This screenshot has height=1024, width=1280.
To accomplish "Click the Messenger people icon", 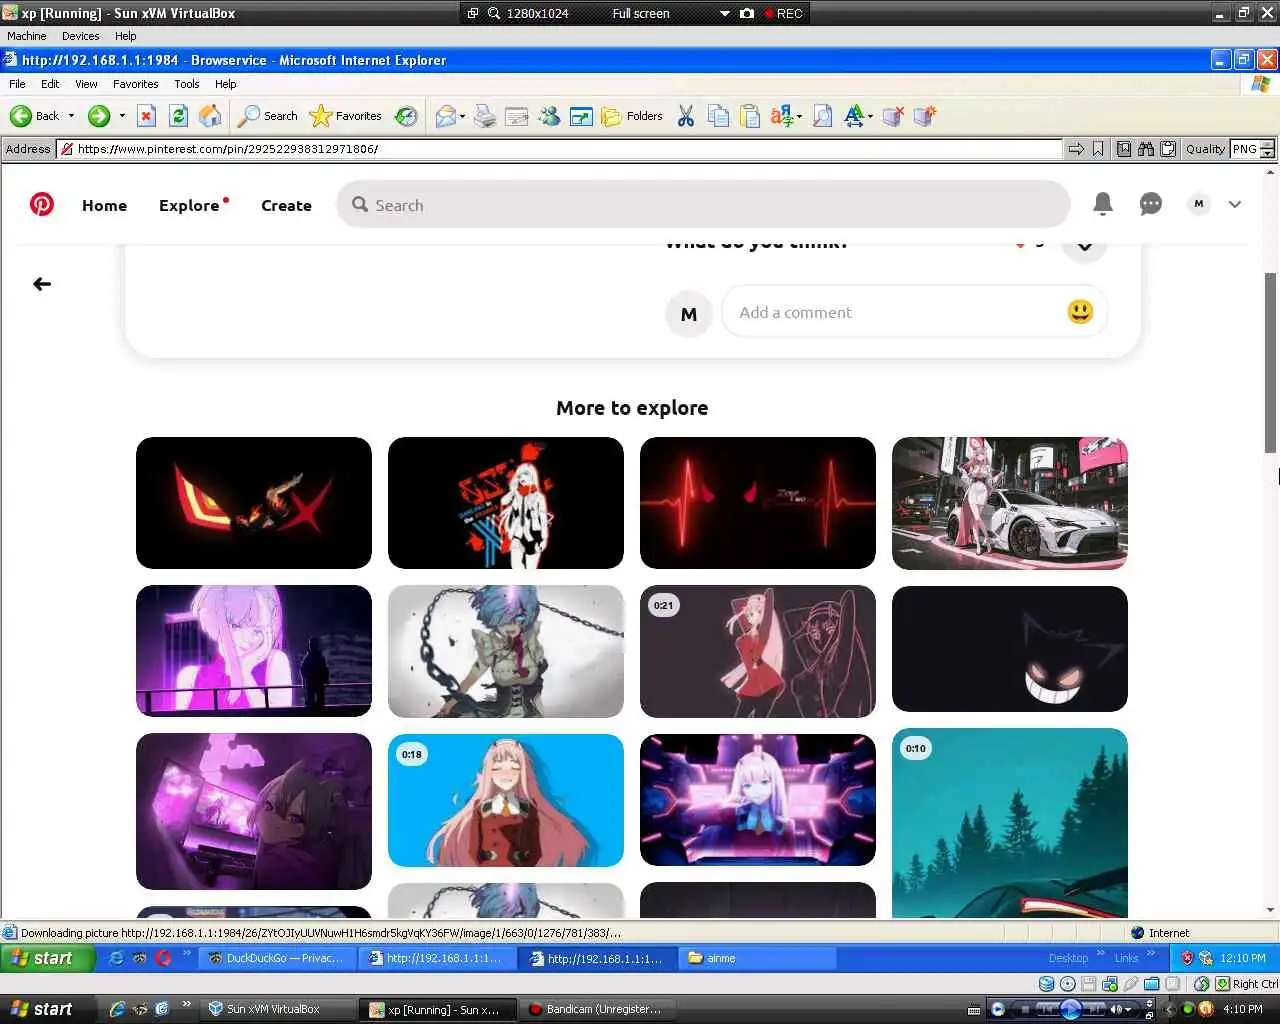I will point(549,116).
